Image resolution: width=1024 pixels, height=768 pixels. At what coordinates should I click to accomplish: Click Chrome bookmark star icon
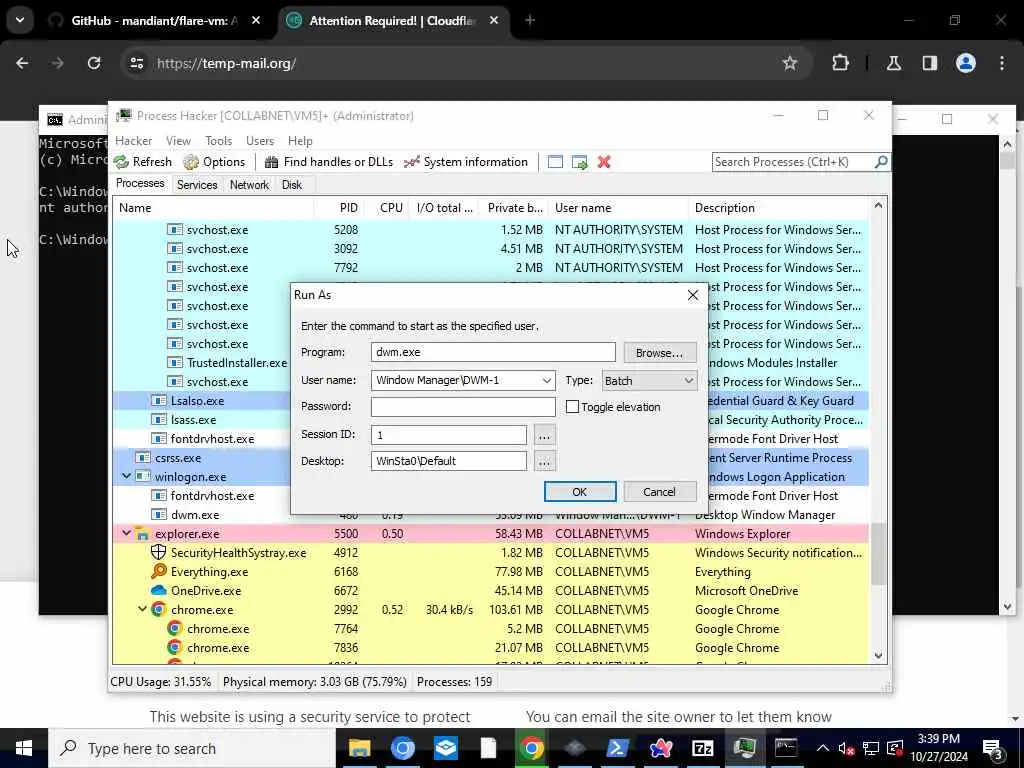790,63
